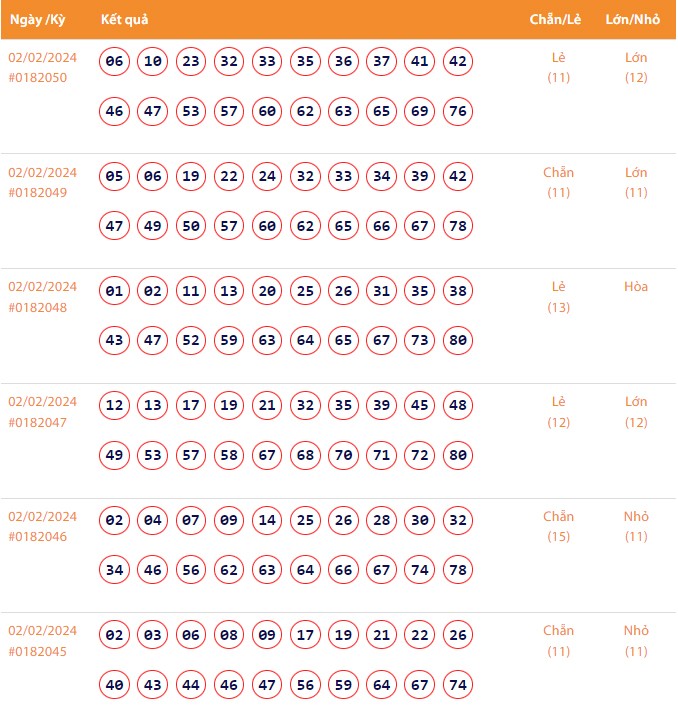
Task: Click the "Ngày /Kỳ" column header
Action: tap(38, 20)
